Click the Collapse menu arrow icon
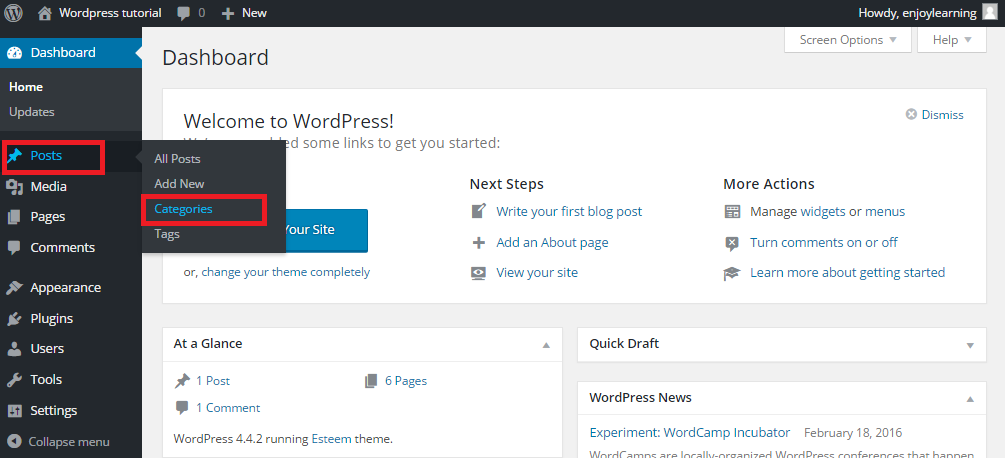This screenshot has height=458, width=1005. click(14, 441)
